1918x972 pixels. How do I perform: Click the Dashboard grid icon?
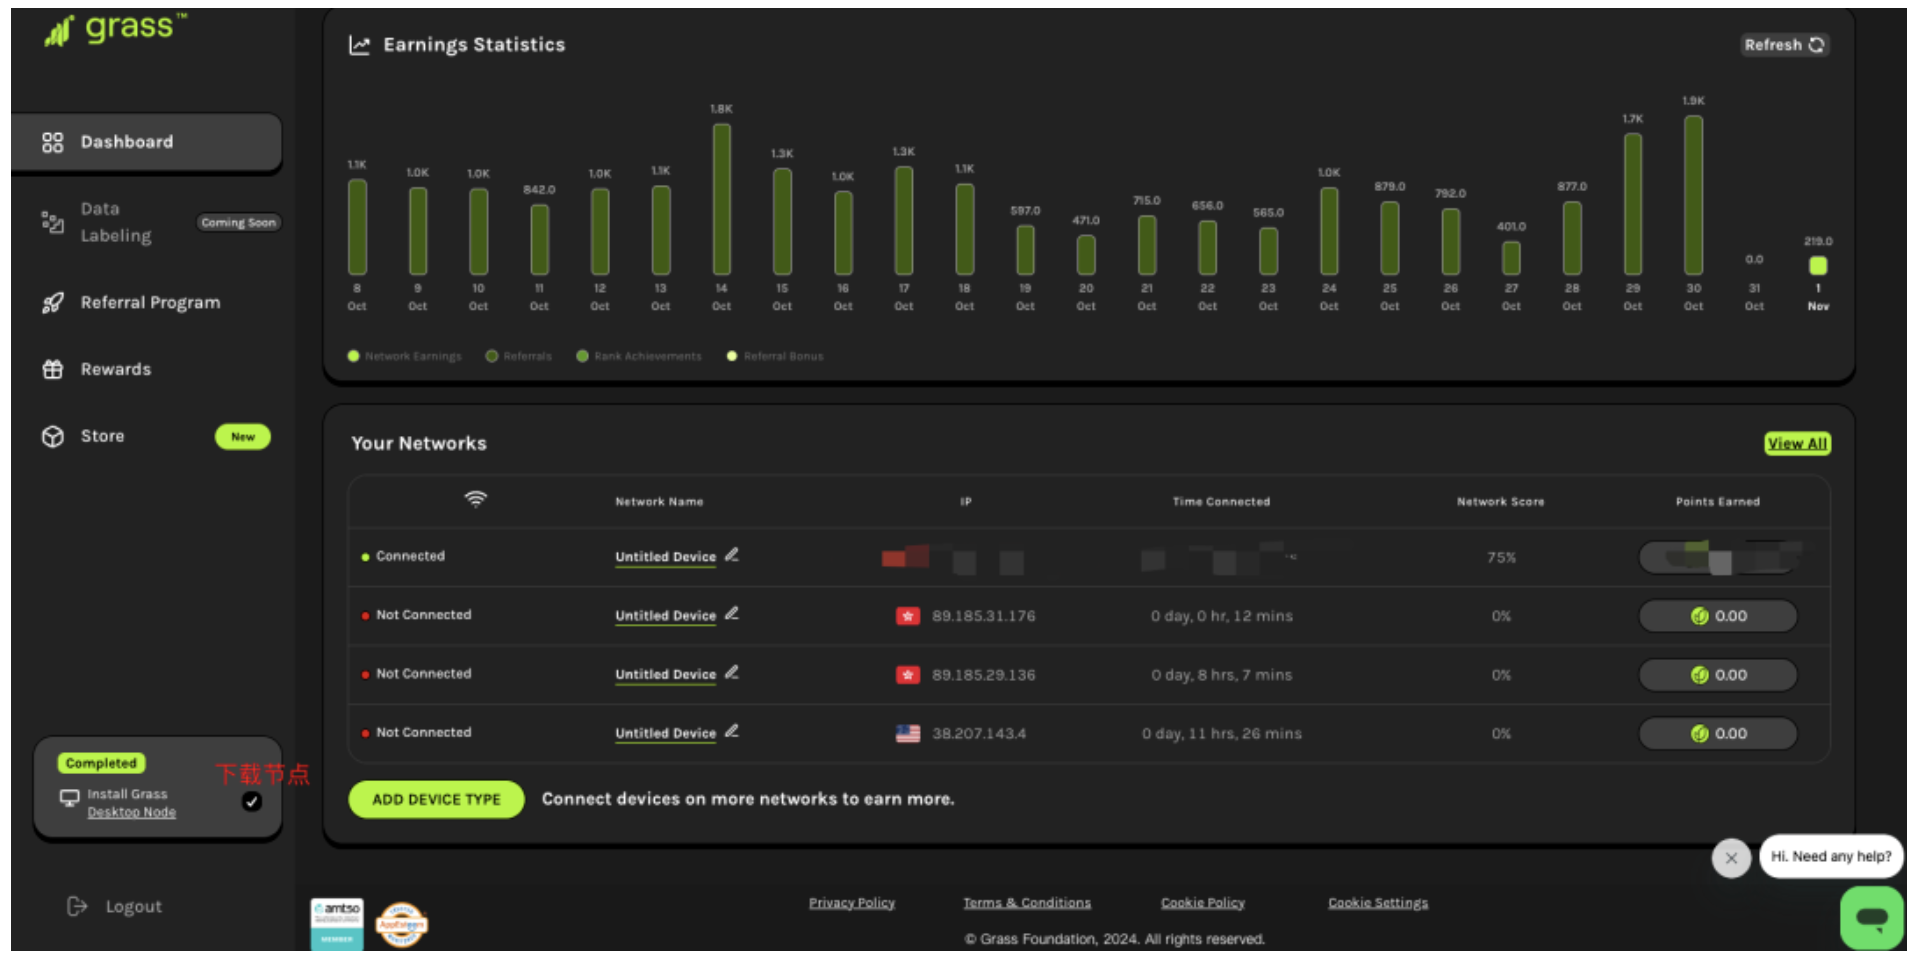click(52, 142)
